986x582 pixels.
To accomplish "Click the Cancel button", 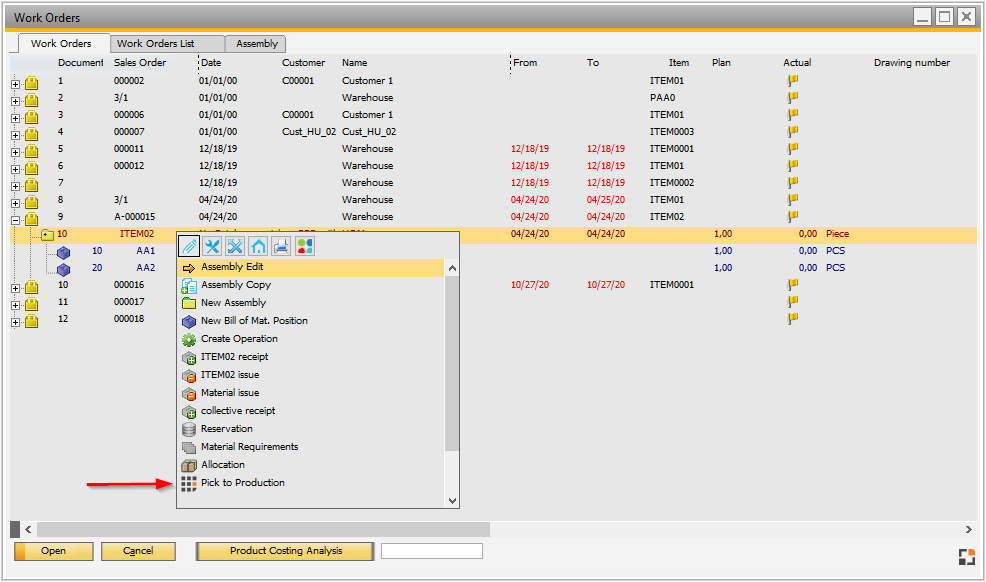I will (x=138, y=551).
